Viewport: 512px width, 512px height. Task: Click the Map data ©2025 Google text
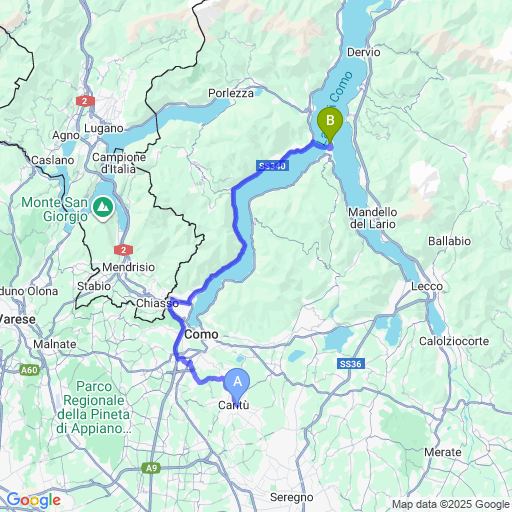[x=451, y=504]
